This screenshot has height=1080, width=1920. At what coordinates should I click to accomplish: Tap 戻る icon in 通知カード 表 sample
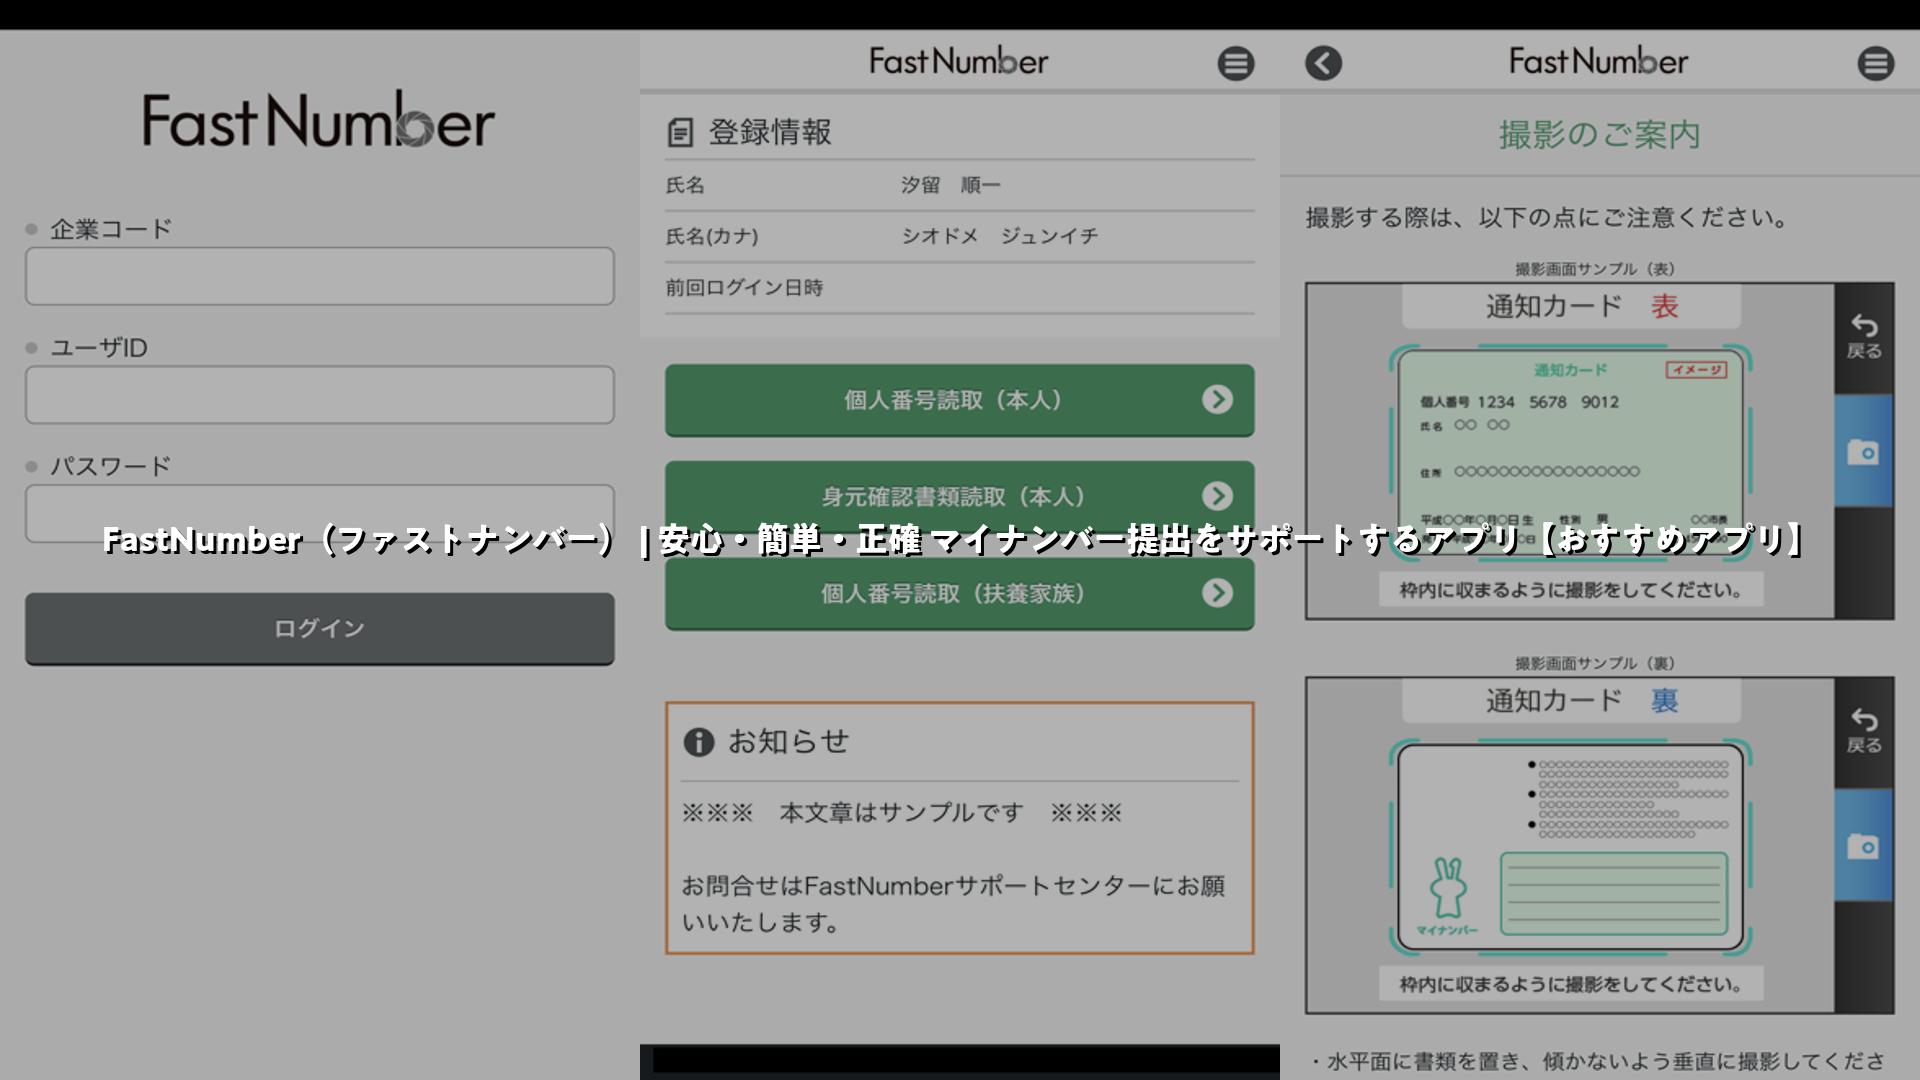pyautogui.click(x=1864, y=337)
